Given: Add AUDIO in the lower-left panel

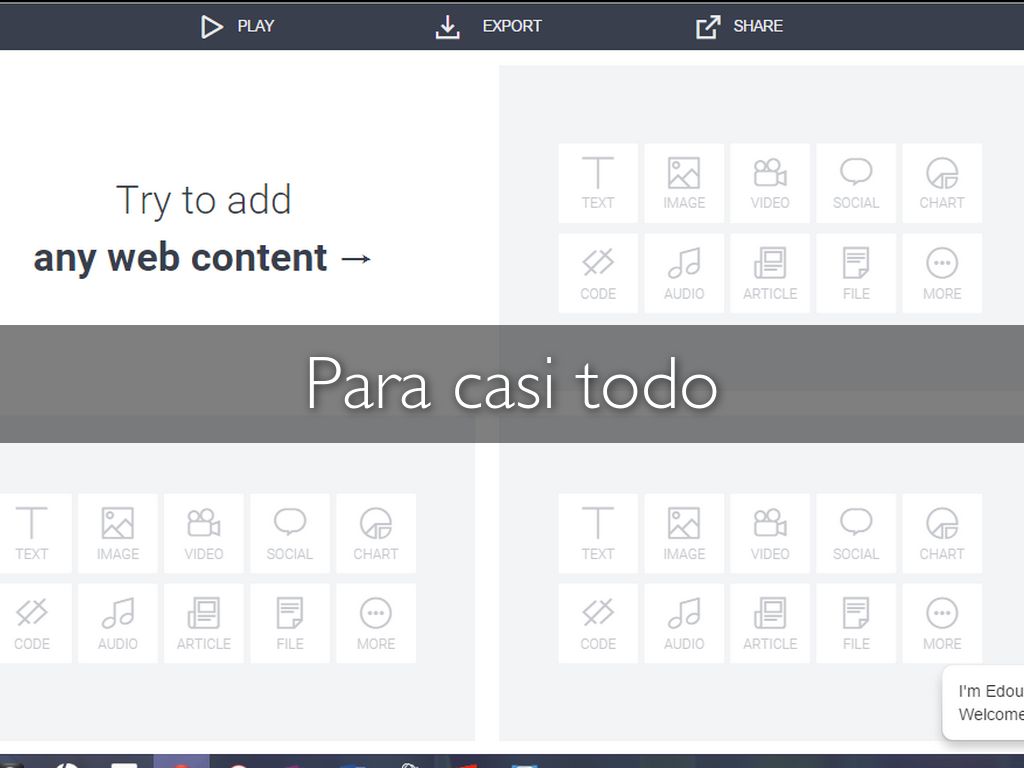Looking at the screenshot, I should coord(118,623).
